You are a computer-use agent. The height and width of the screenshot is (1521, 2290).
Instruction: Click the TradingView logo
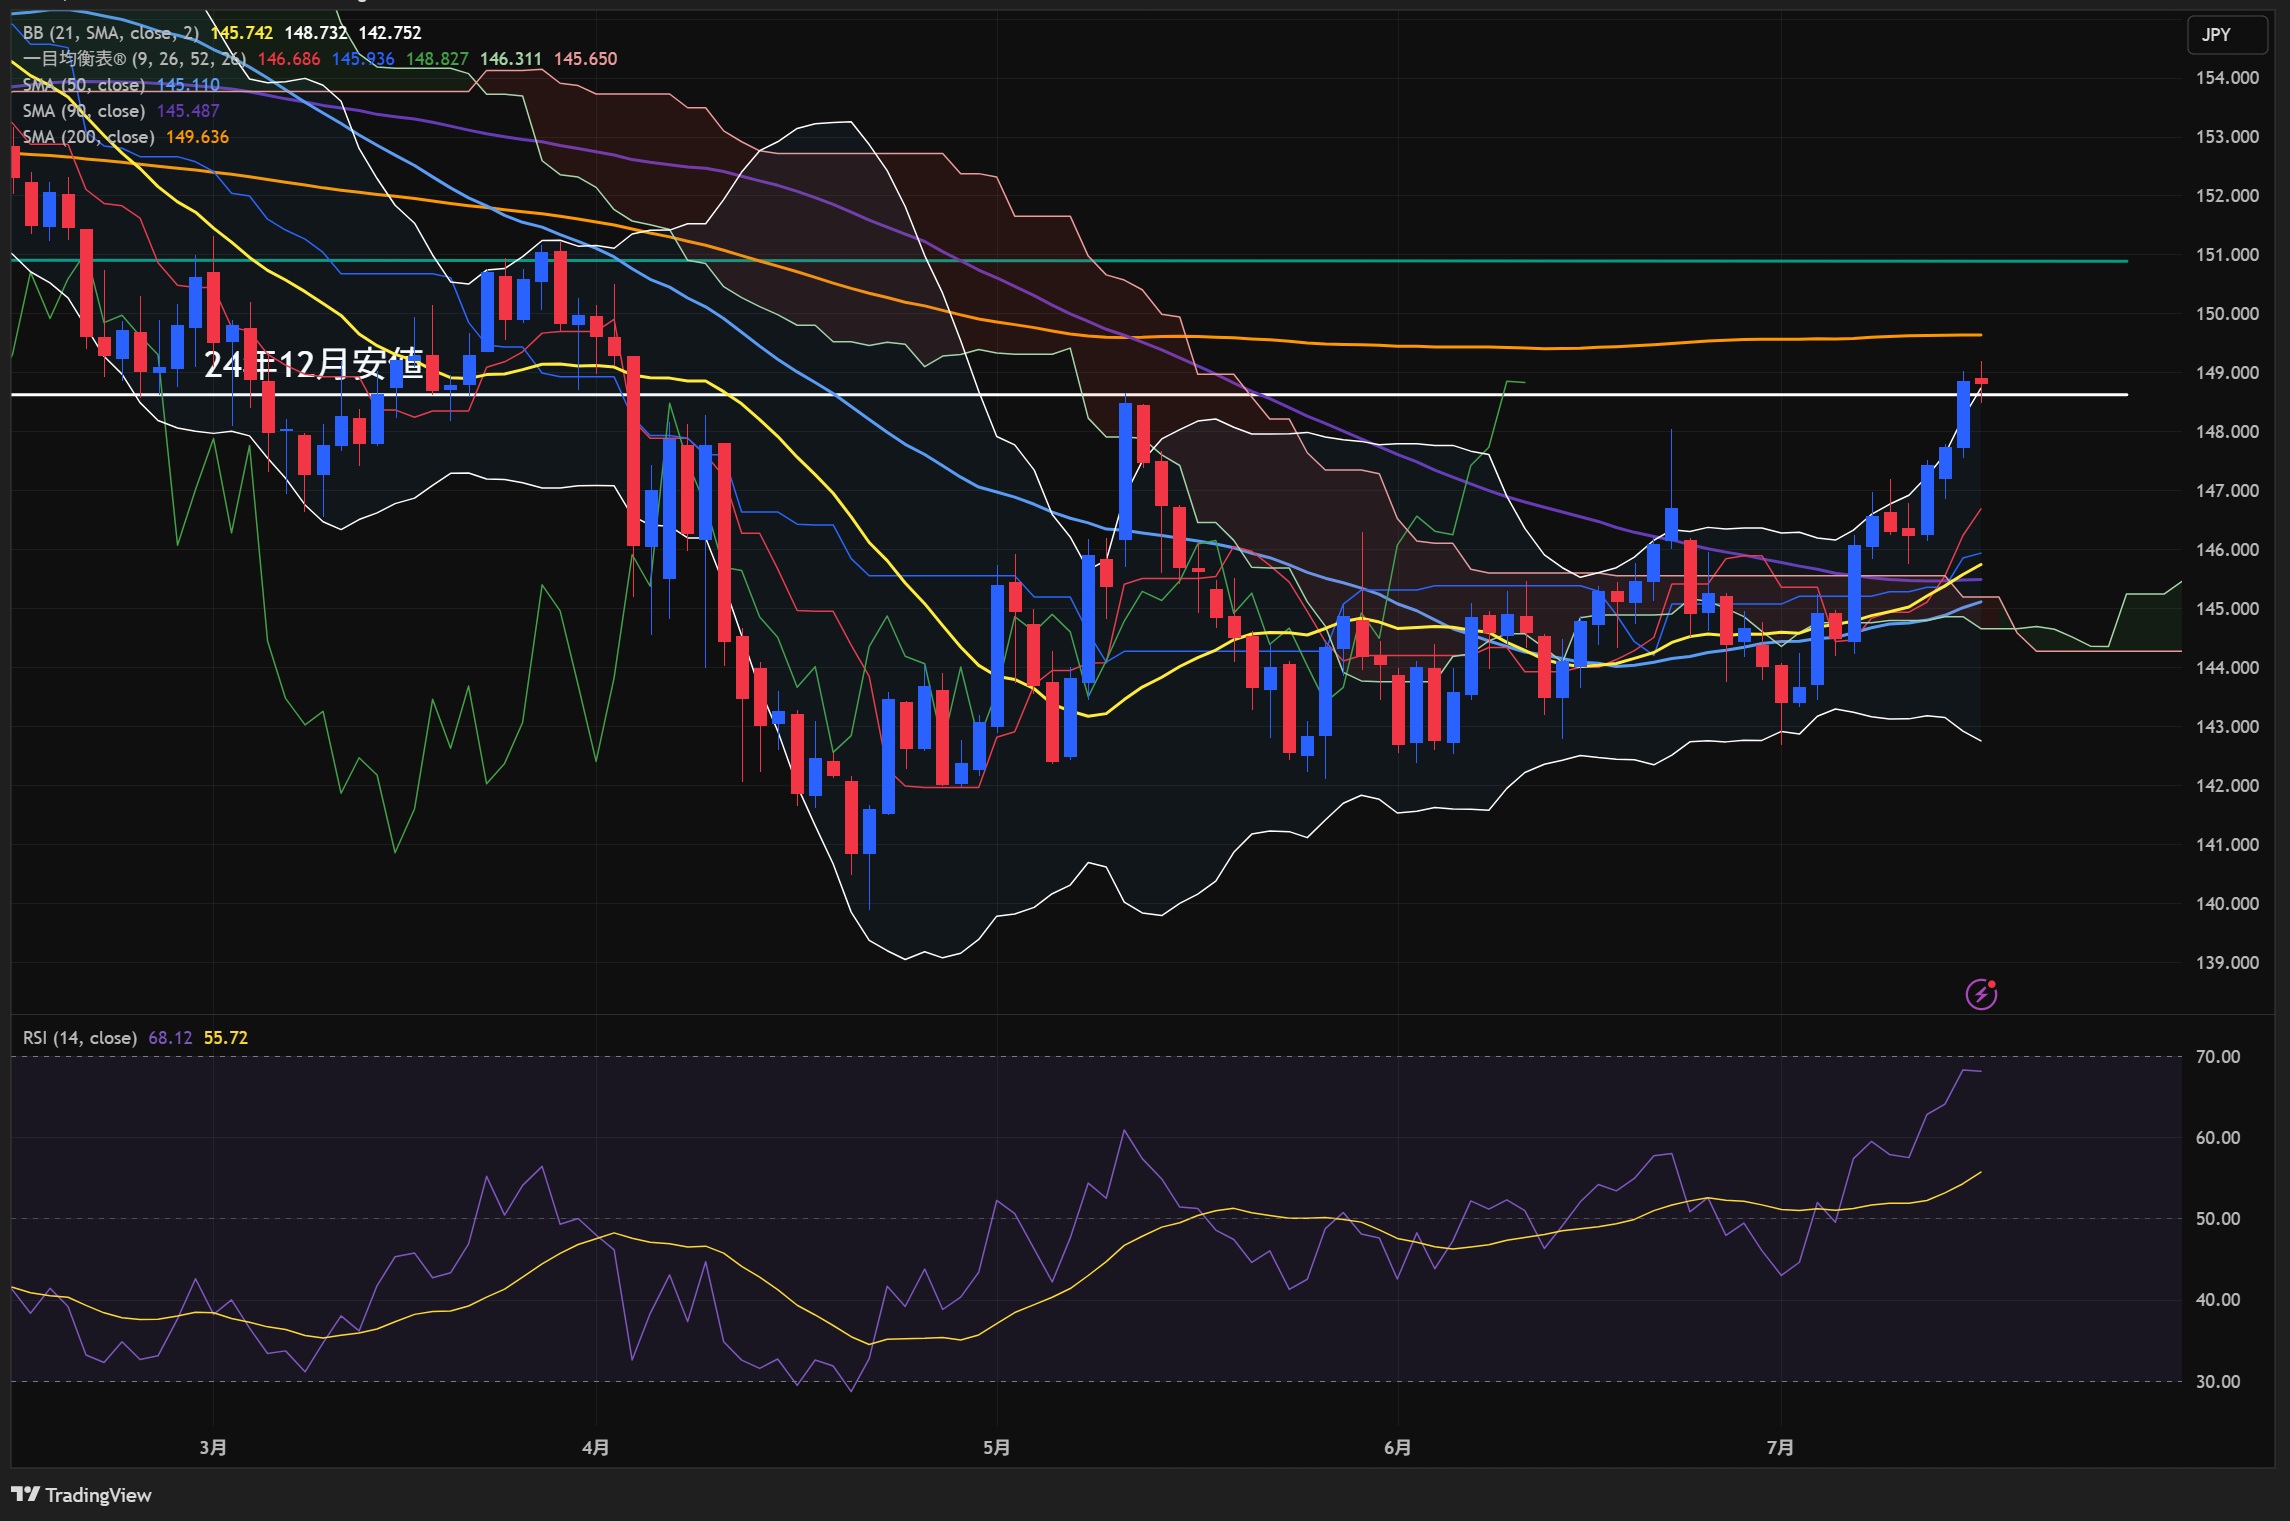(82, 1495)
